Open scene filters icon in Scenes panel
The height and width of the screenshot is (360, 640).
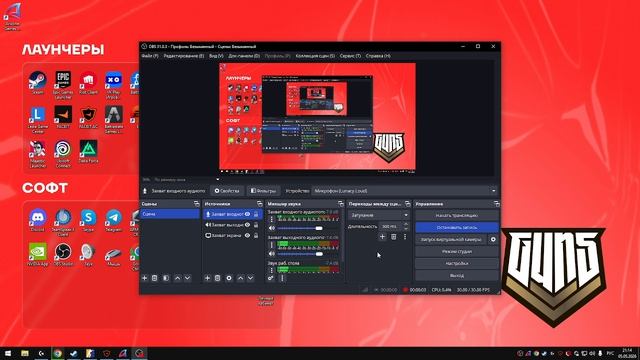166,278
